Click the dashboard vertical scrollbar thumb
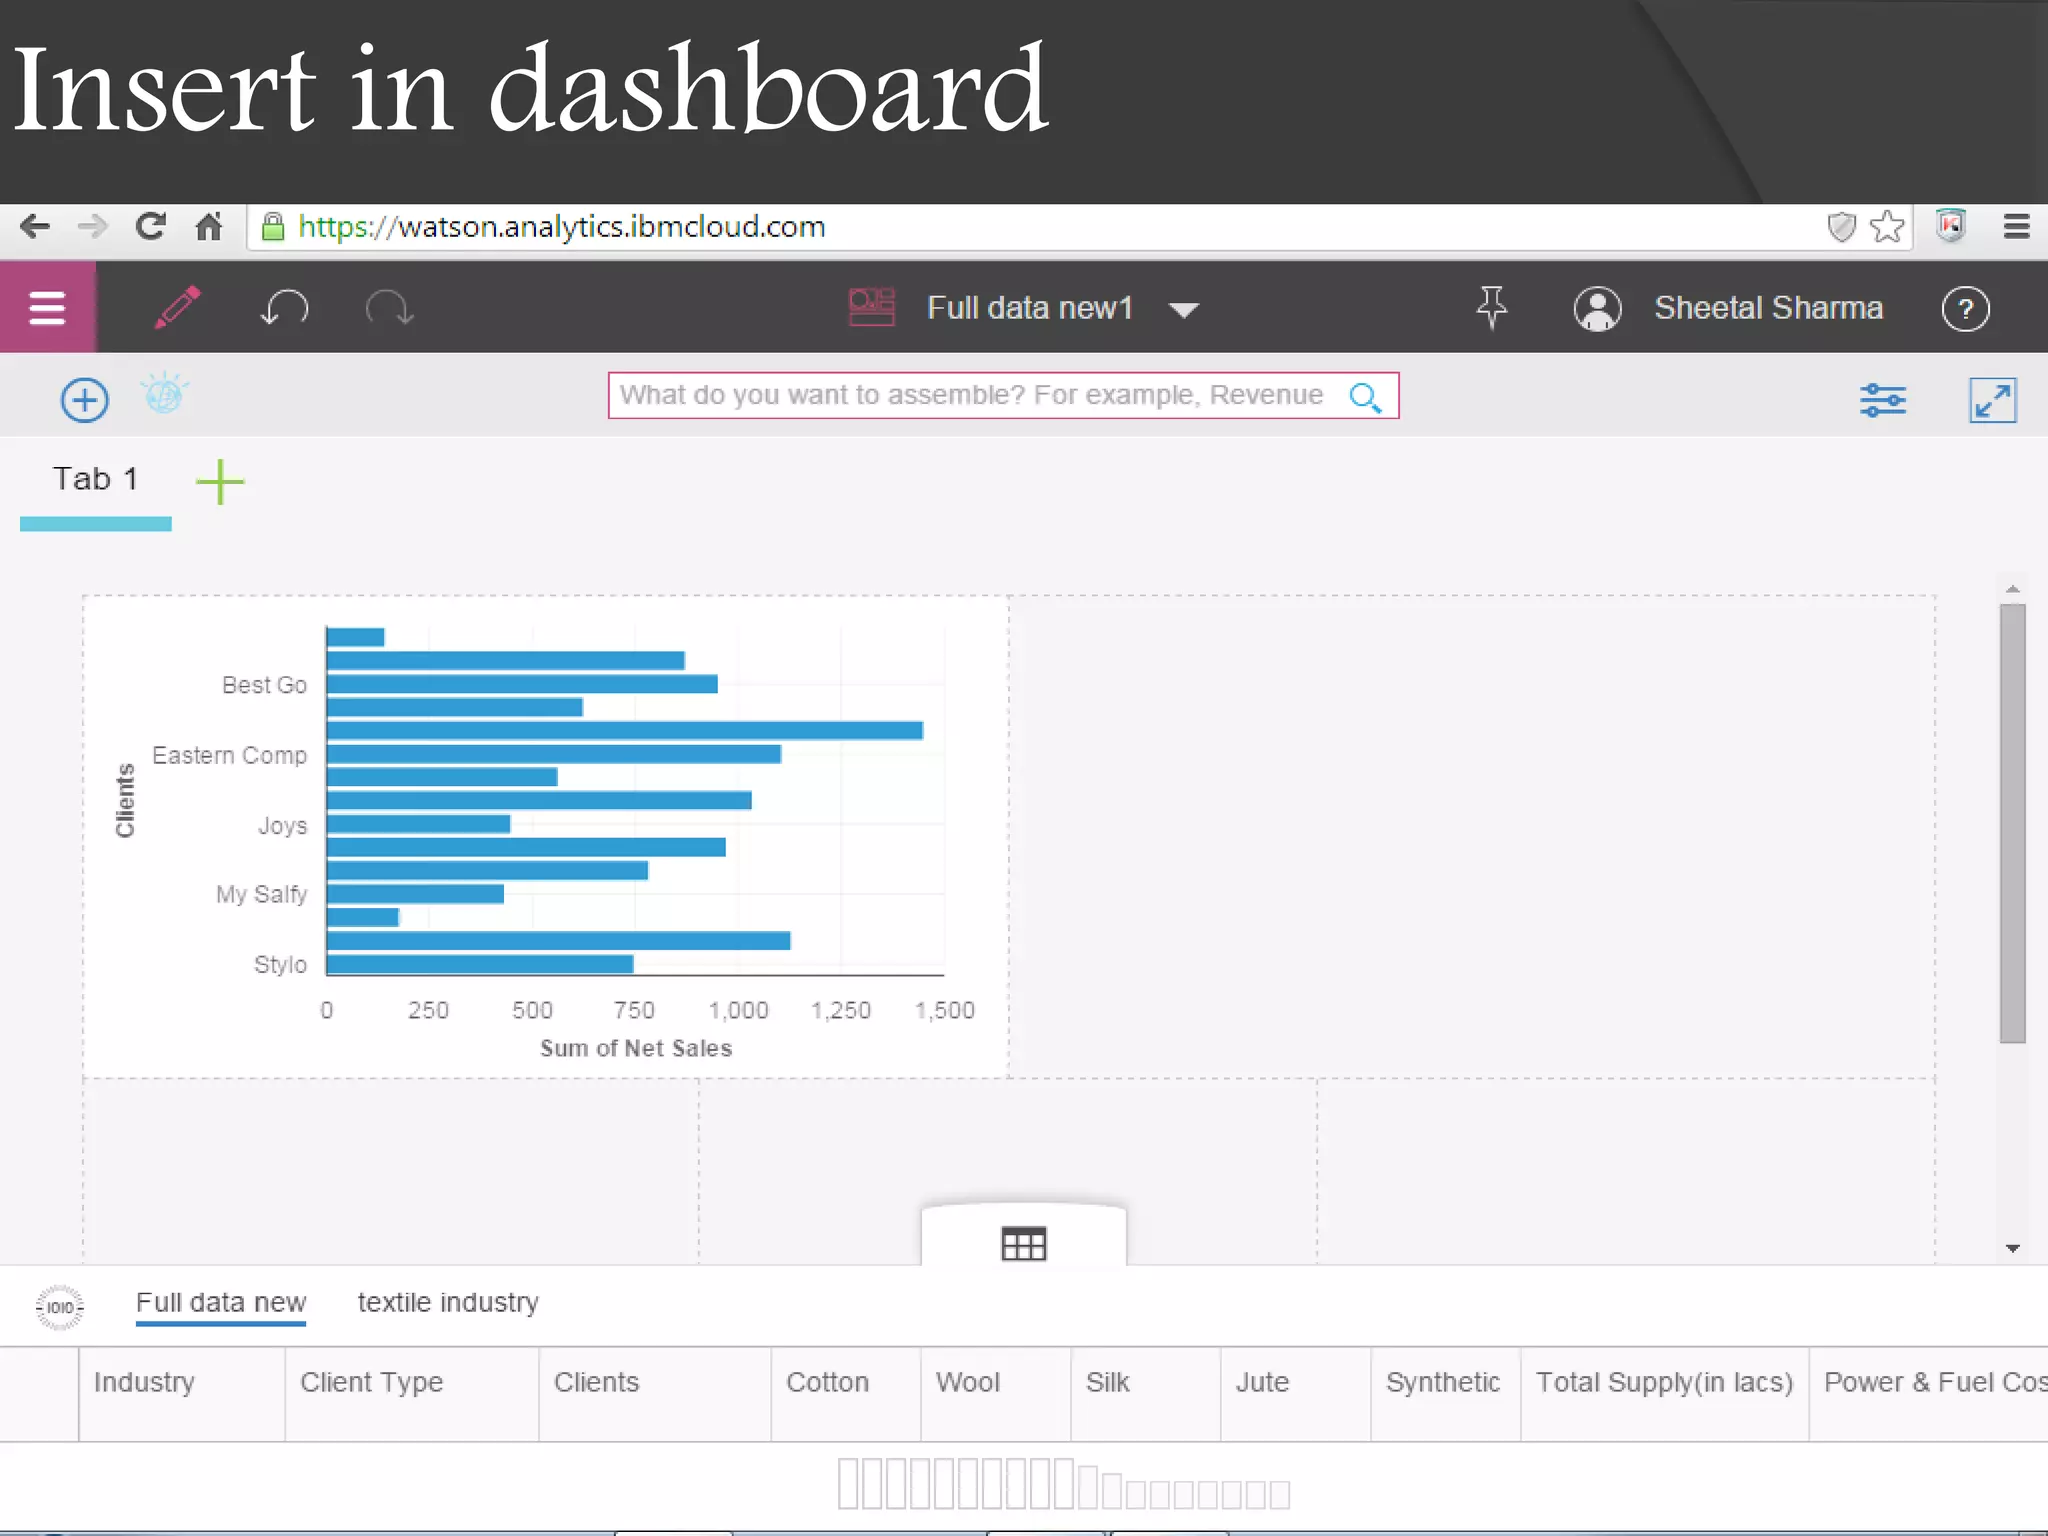Viewport: 2048px width, 1536px height. coord(2013,823)
